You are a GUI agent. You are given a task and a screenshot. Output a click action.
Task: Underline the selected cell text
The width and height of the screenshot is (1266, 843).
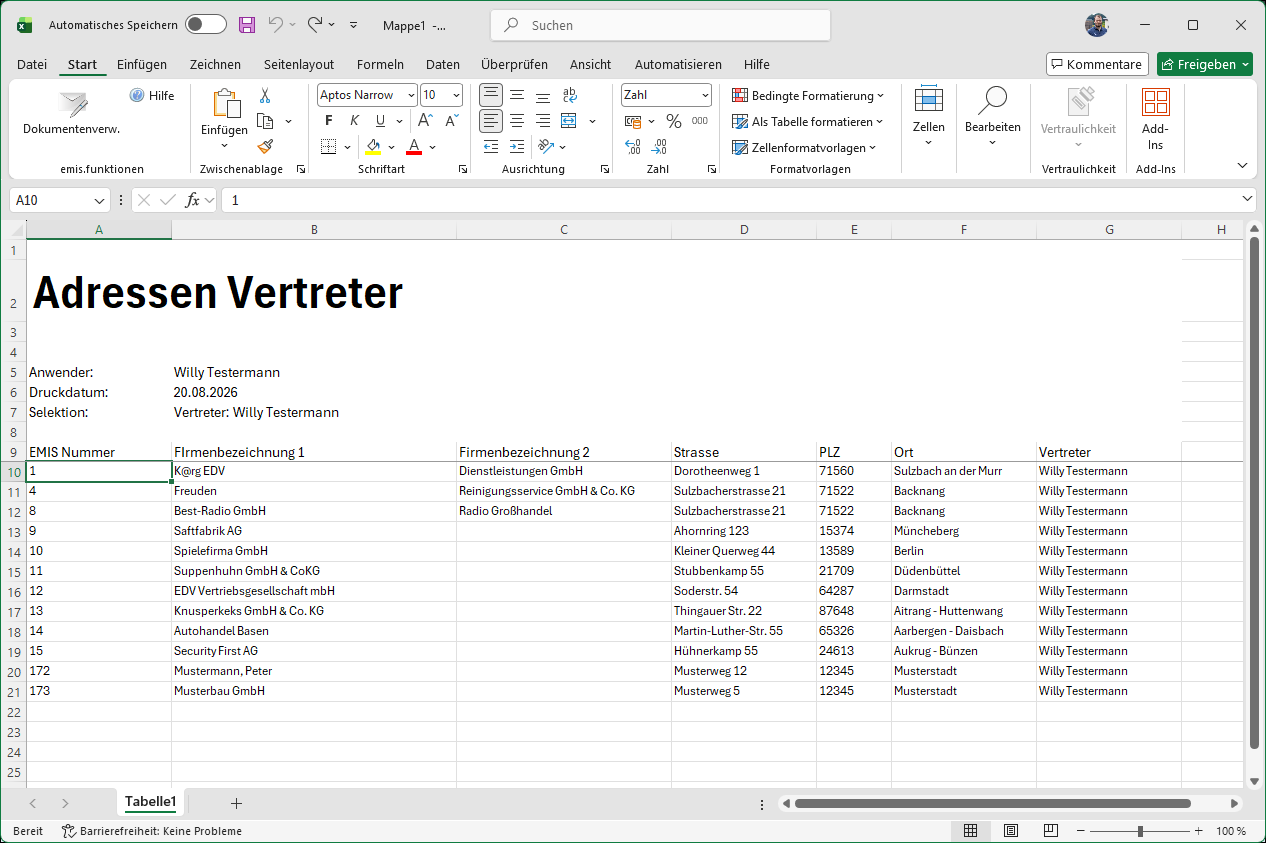coord(380,121)
